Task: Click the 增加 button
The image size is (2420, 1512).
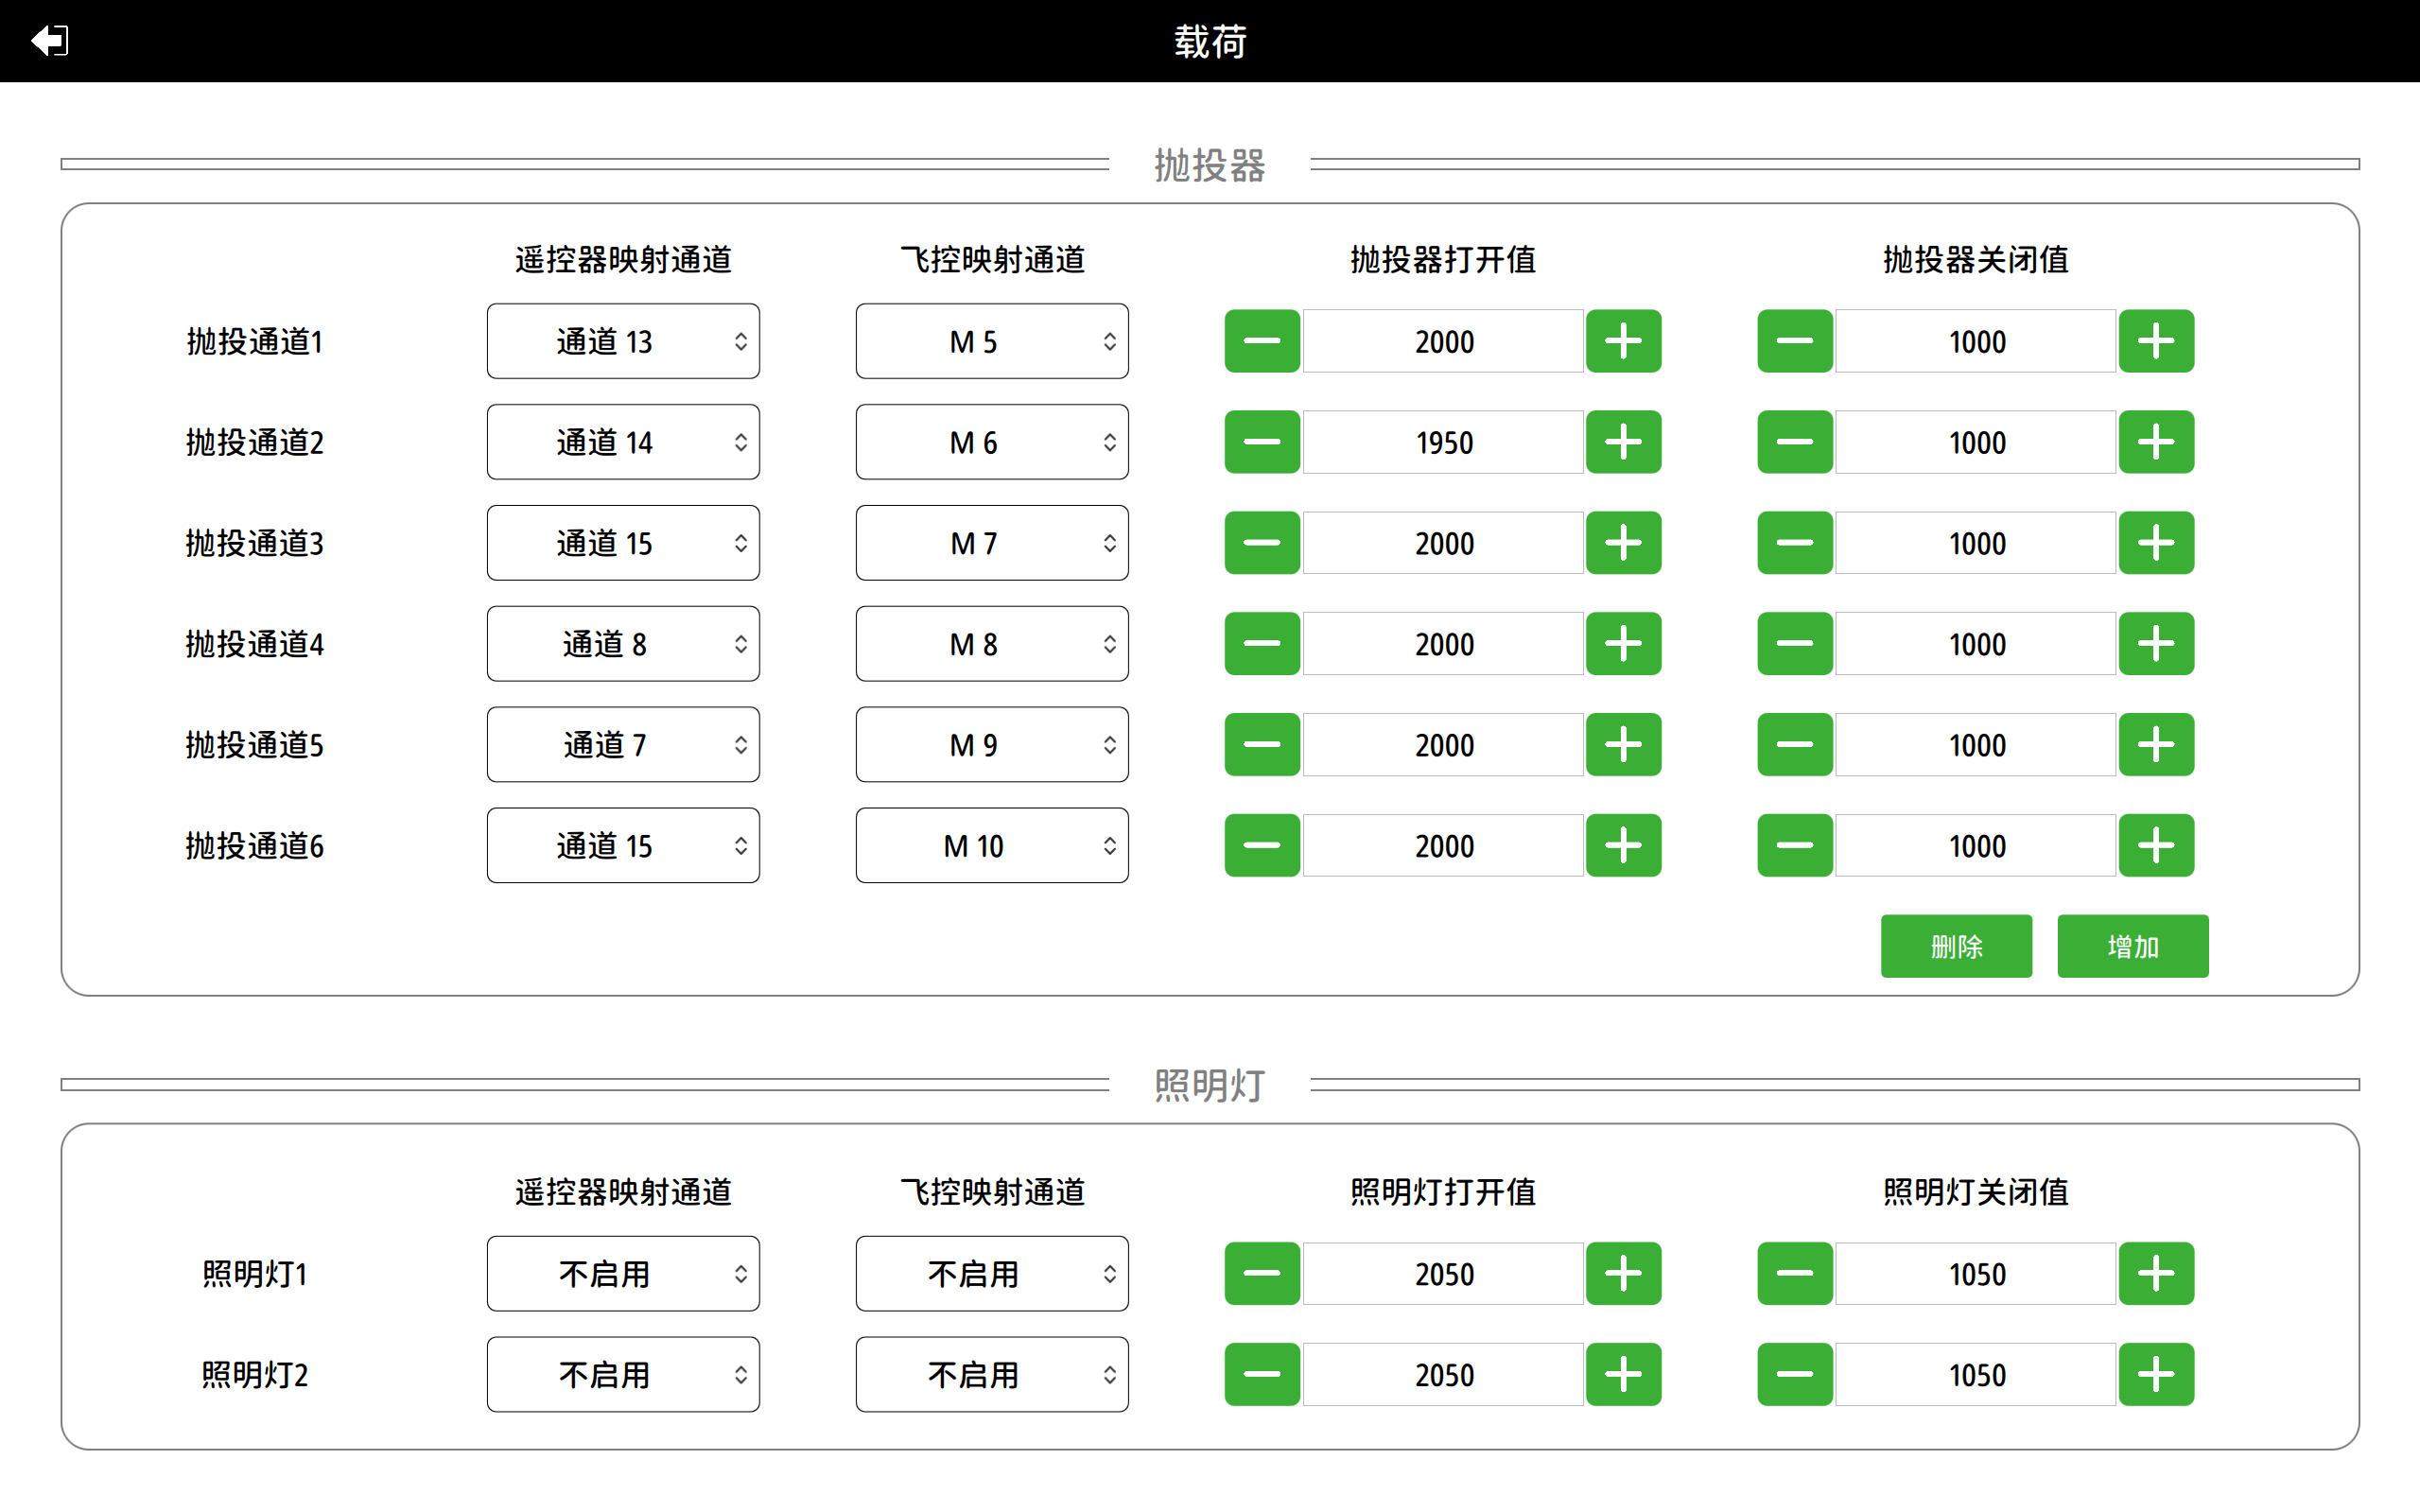Action: click(2132, 946)
